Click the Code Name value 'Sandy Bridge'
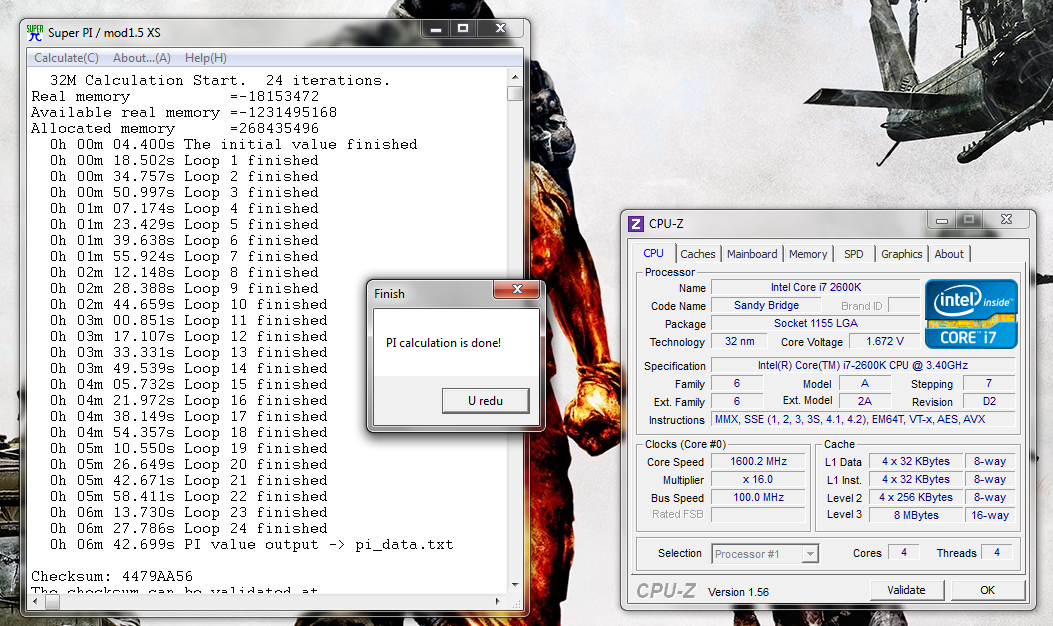Viewport: 1053px width, 626px height. tap(766, 305)
